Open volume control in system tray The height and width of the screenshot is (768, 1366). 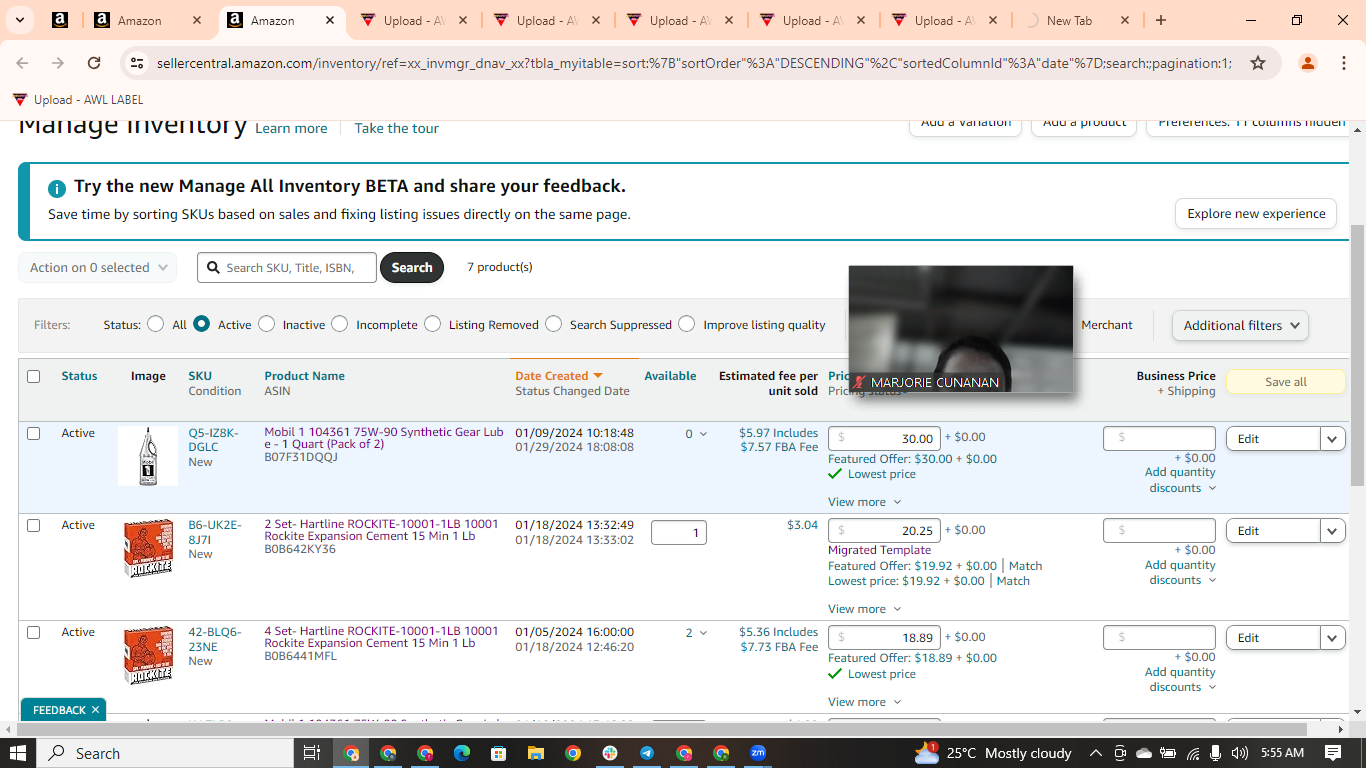point(1240,753)
